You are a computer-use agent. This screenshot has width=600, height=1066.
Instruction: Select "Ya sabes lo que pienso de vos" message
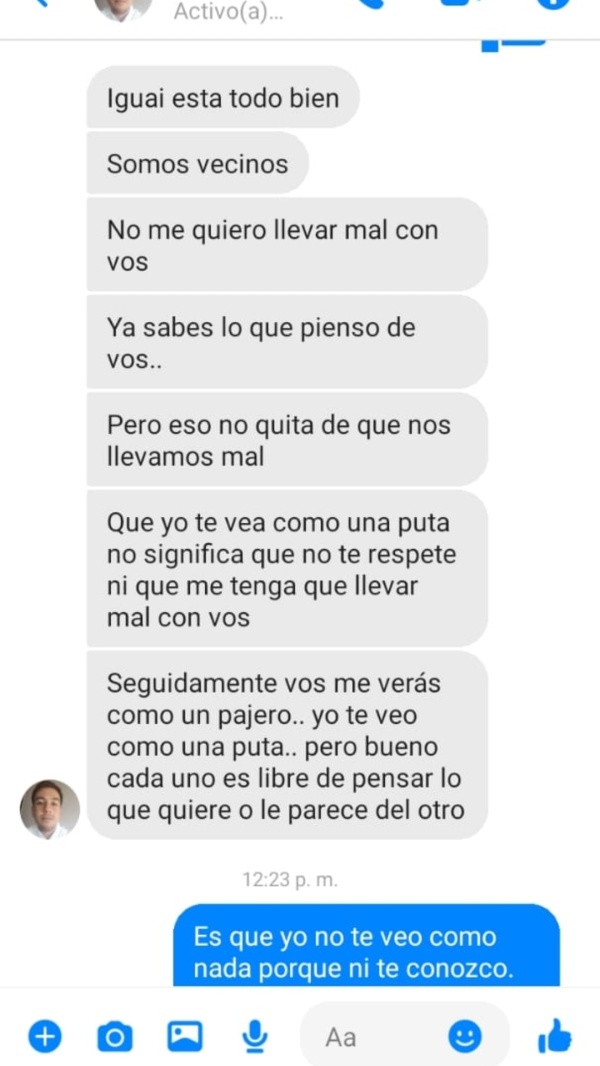pyautogui.click(x=287, y=343)
